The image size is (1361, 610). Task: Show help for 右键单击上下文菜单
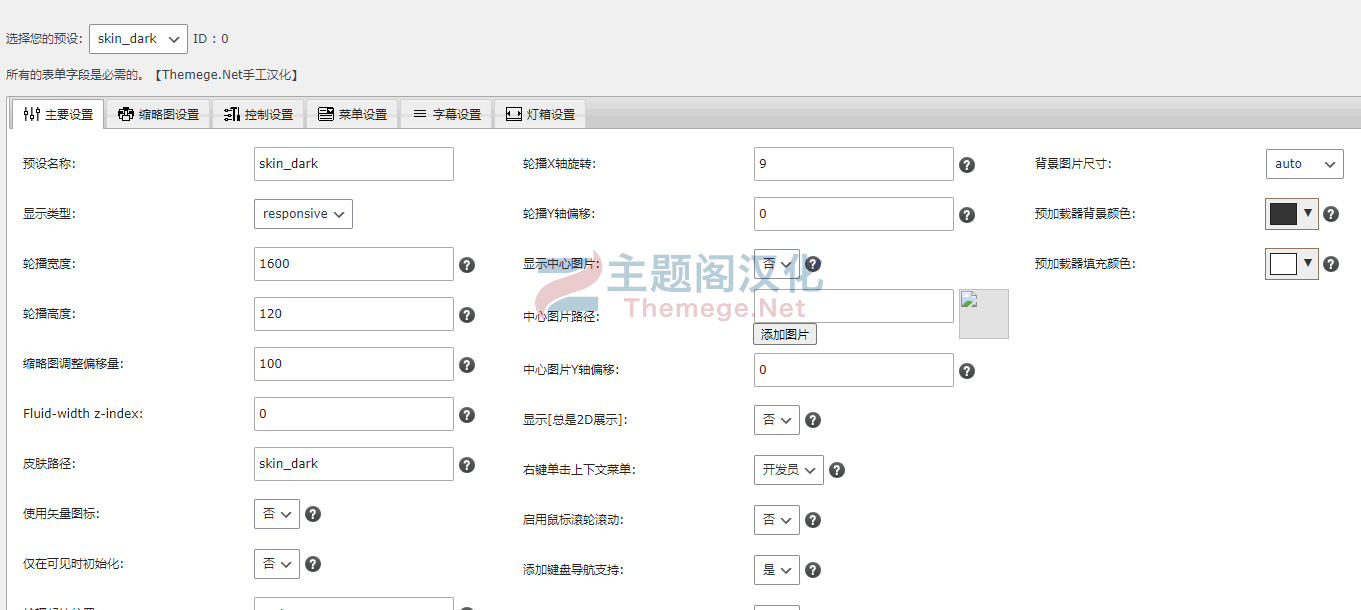click(x=836, y=470)
